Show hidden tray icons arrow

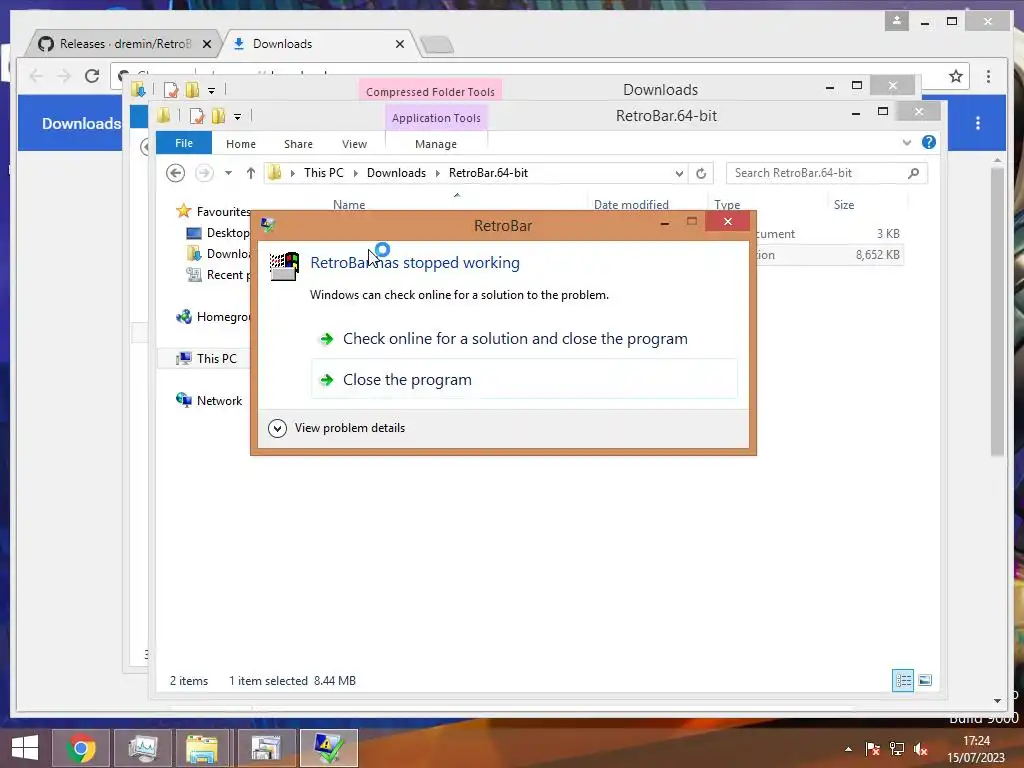tap(848, 749)
